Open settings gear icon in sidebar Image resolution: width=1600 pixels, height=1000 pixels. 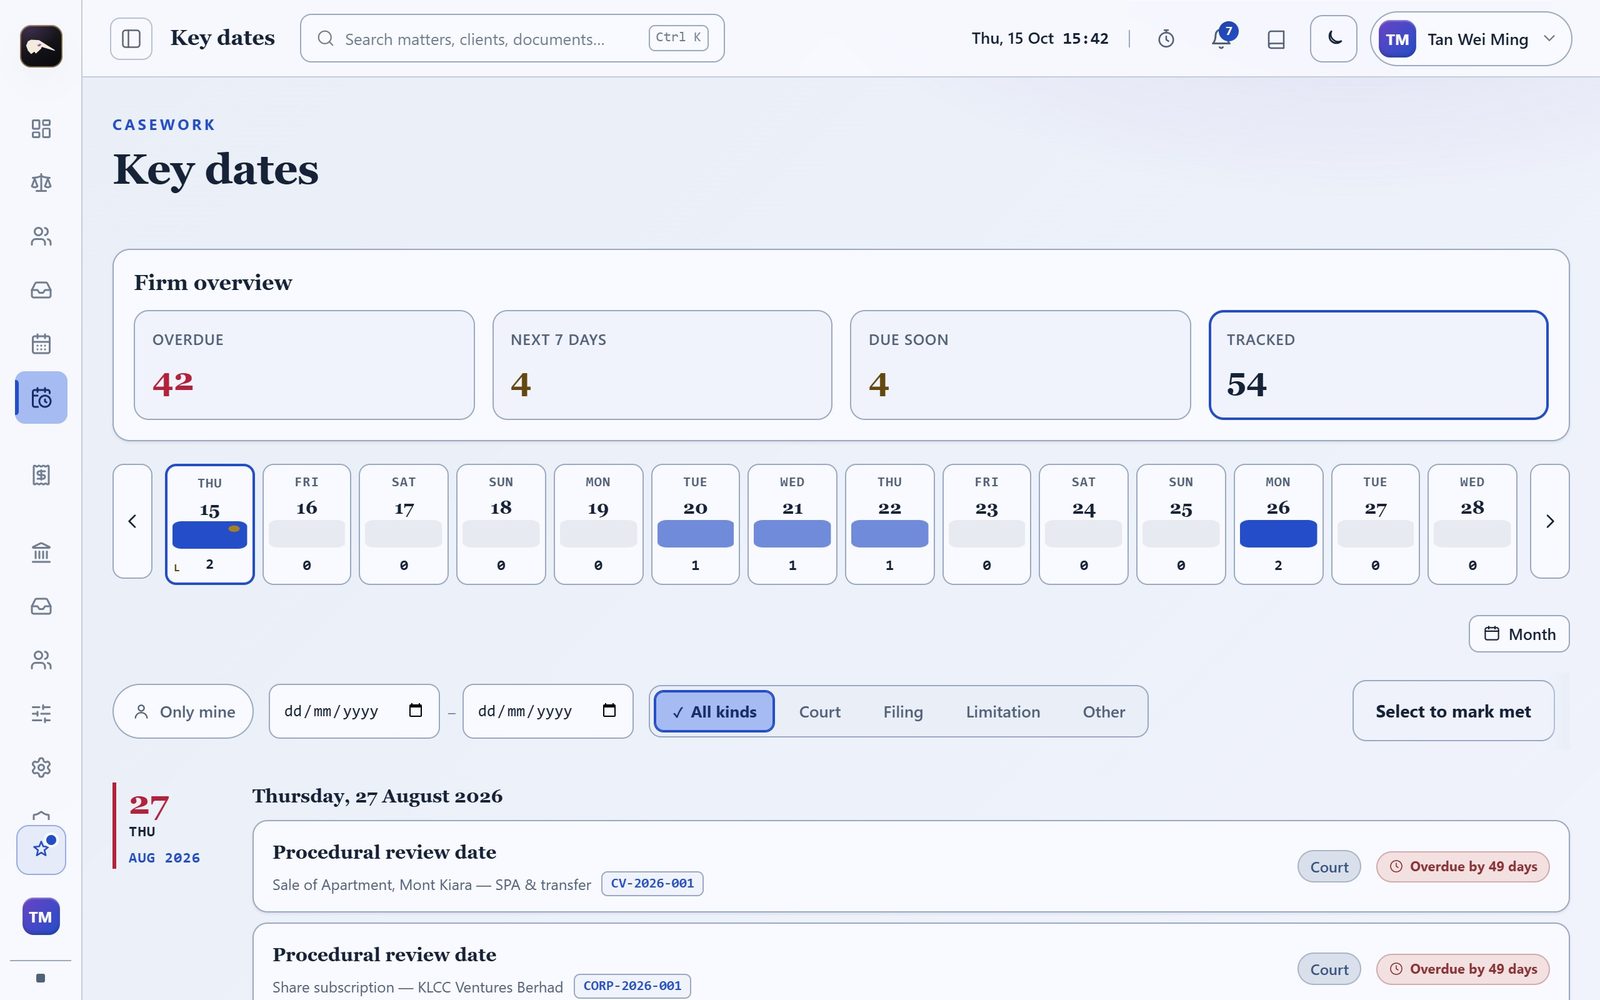tap(41, 768)
